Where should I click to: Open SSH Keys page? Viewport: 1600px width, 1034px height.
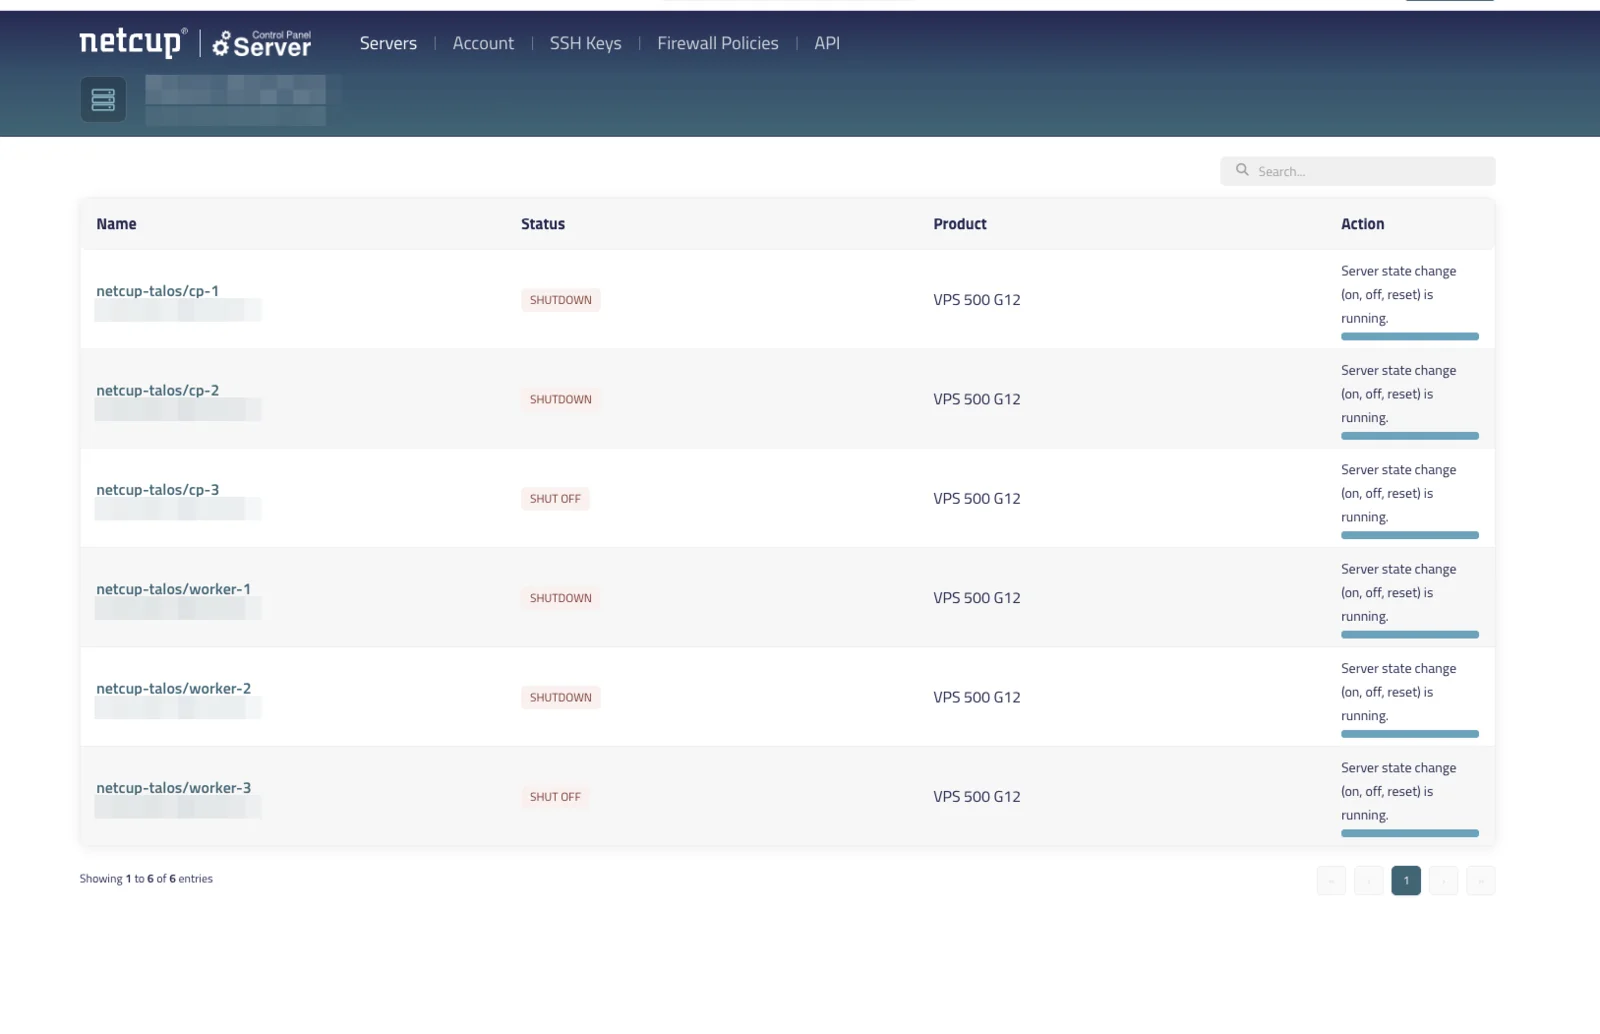point(585,43)
